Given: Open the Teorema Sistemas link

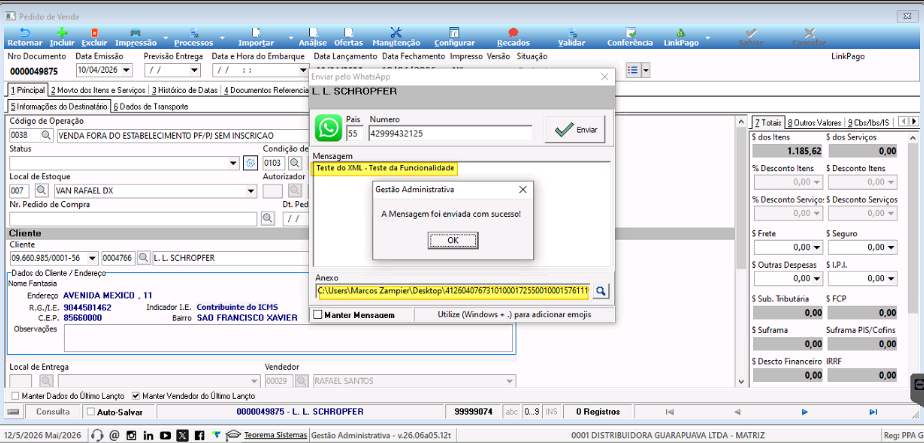Looking at the screenshot, I should pyautogui.click(x=275, y=435).
